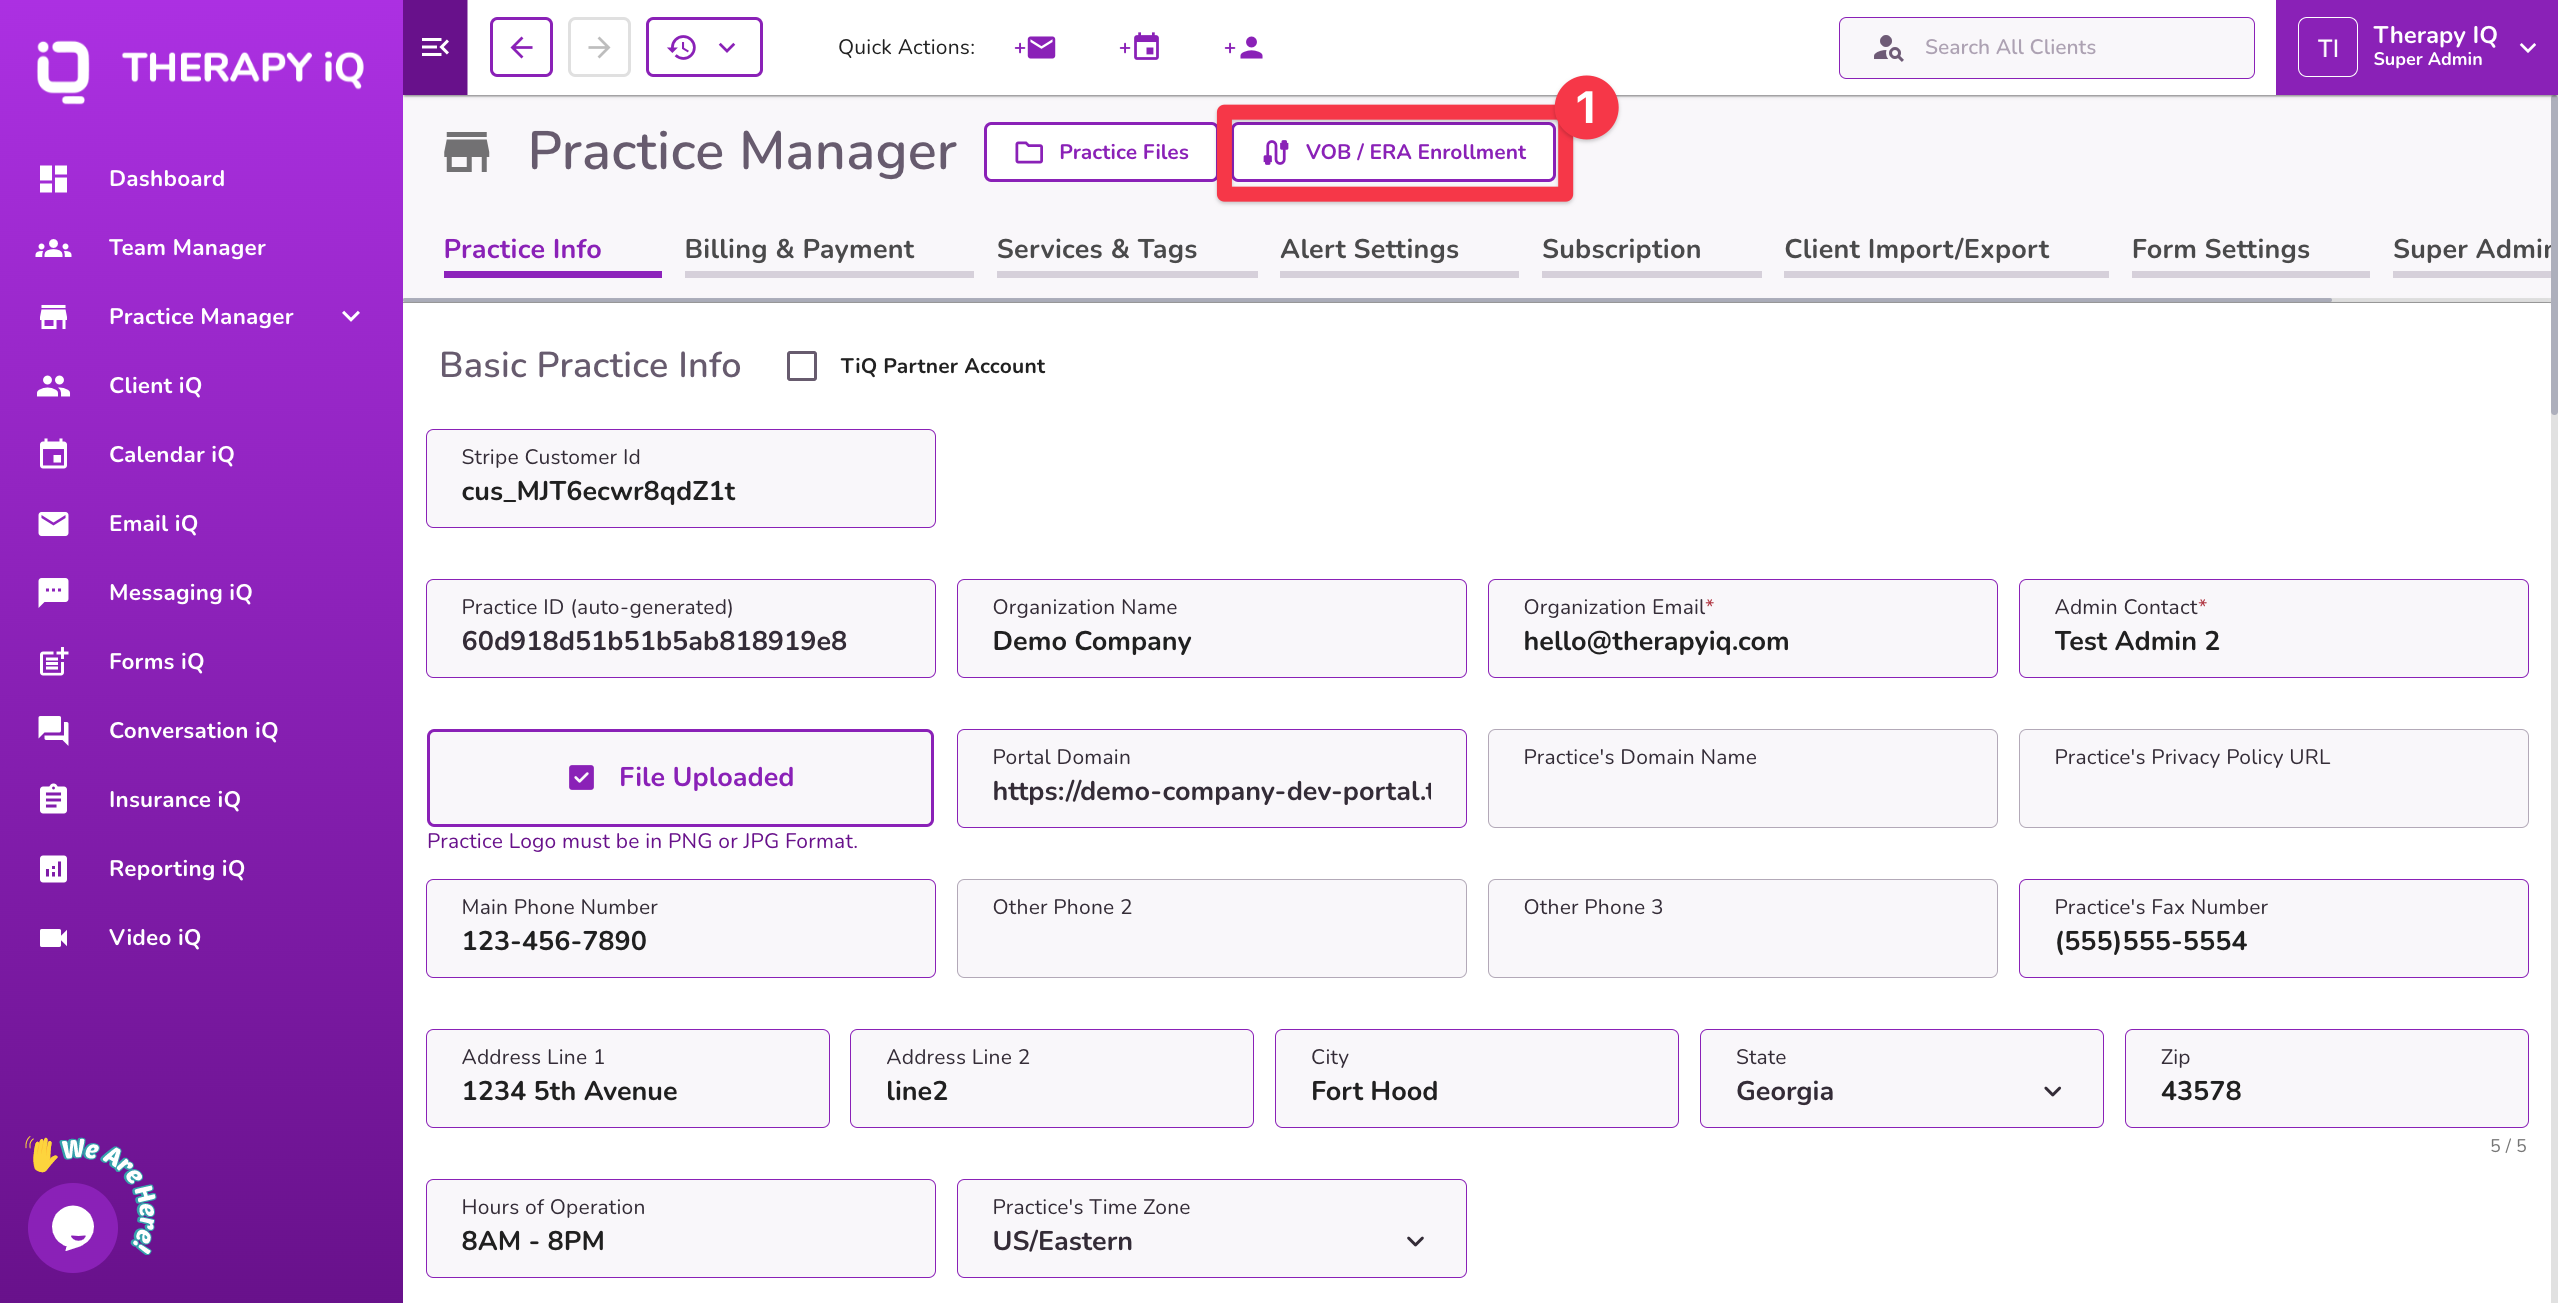Image resolution: width=2558 pixels, height=1303 pixels.
Task: Open Insurance iQ from sidebar
Action: tap(174, 799)
